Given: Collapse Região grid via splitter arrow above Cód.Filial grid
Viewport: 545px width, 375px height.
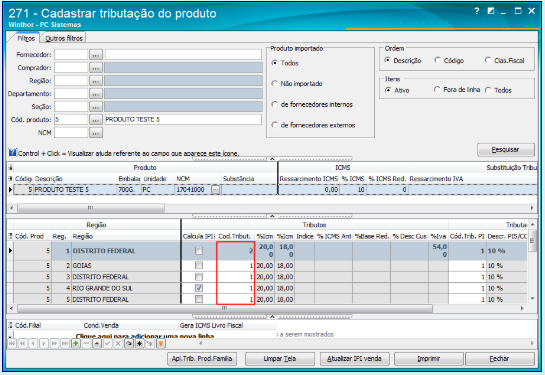Looking at the screenshot, I should [272, 316].
